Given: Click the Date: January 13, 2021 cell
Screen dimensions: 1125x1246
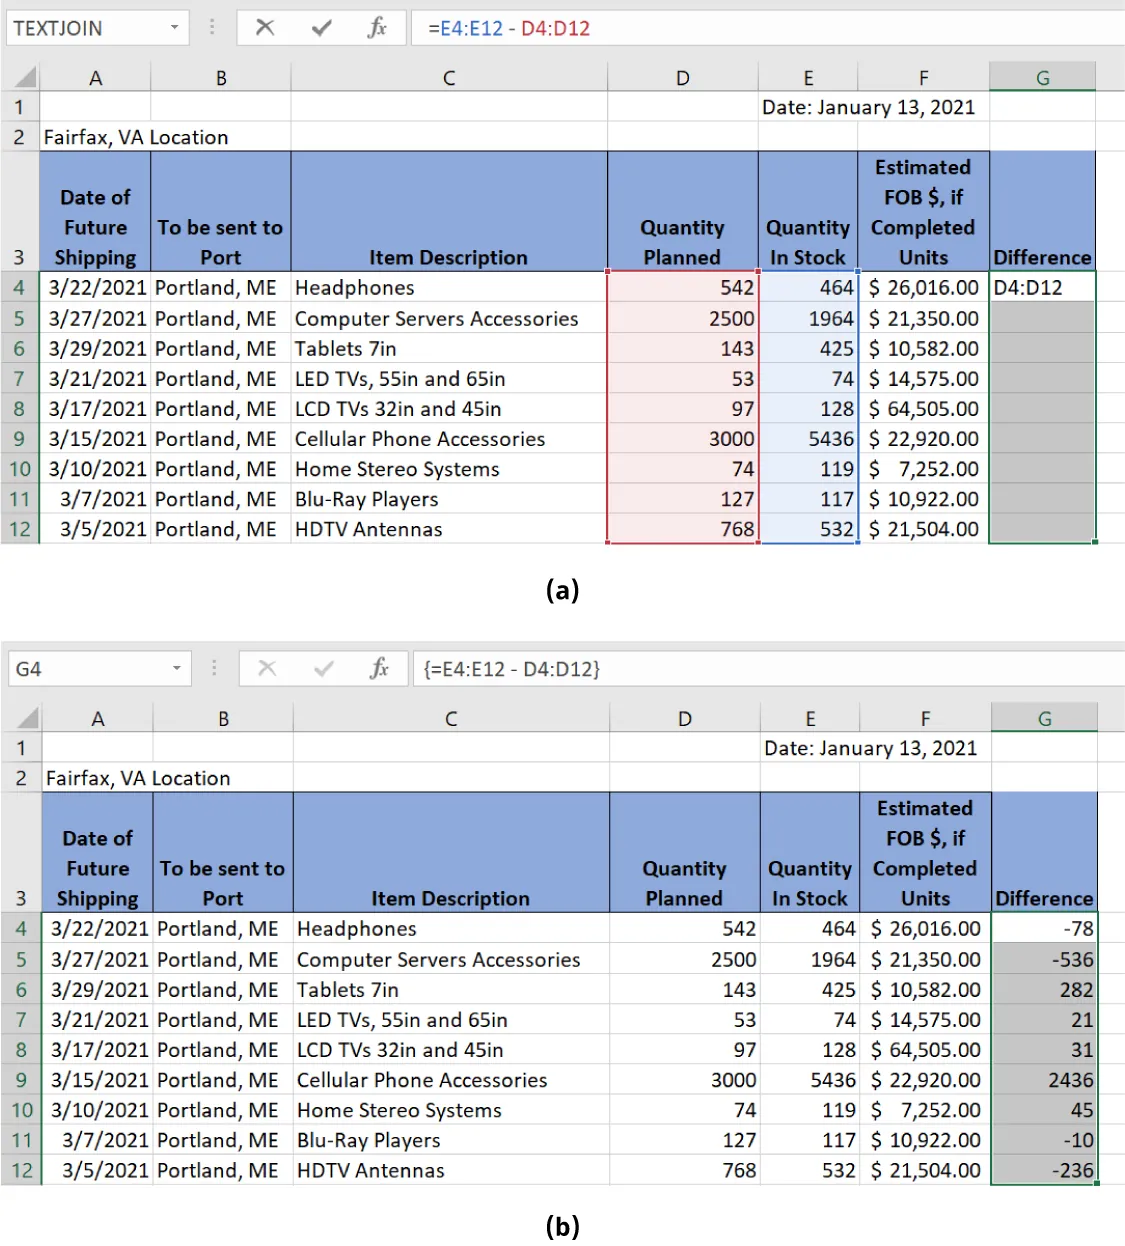Looking at the screenshot, I should click(871, 107).
